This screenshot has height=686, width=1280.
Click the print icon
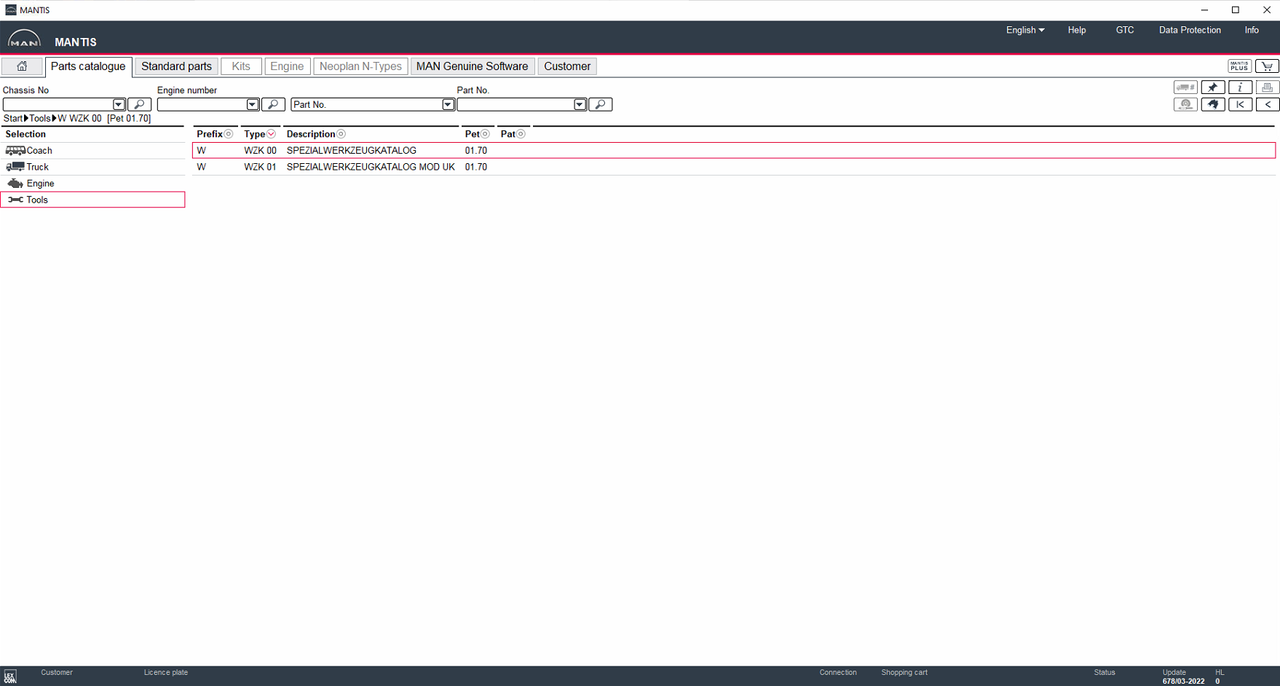(x=1267, y=88)
